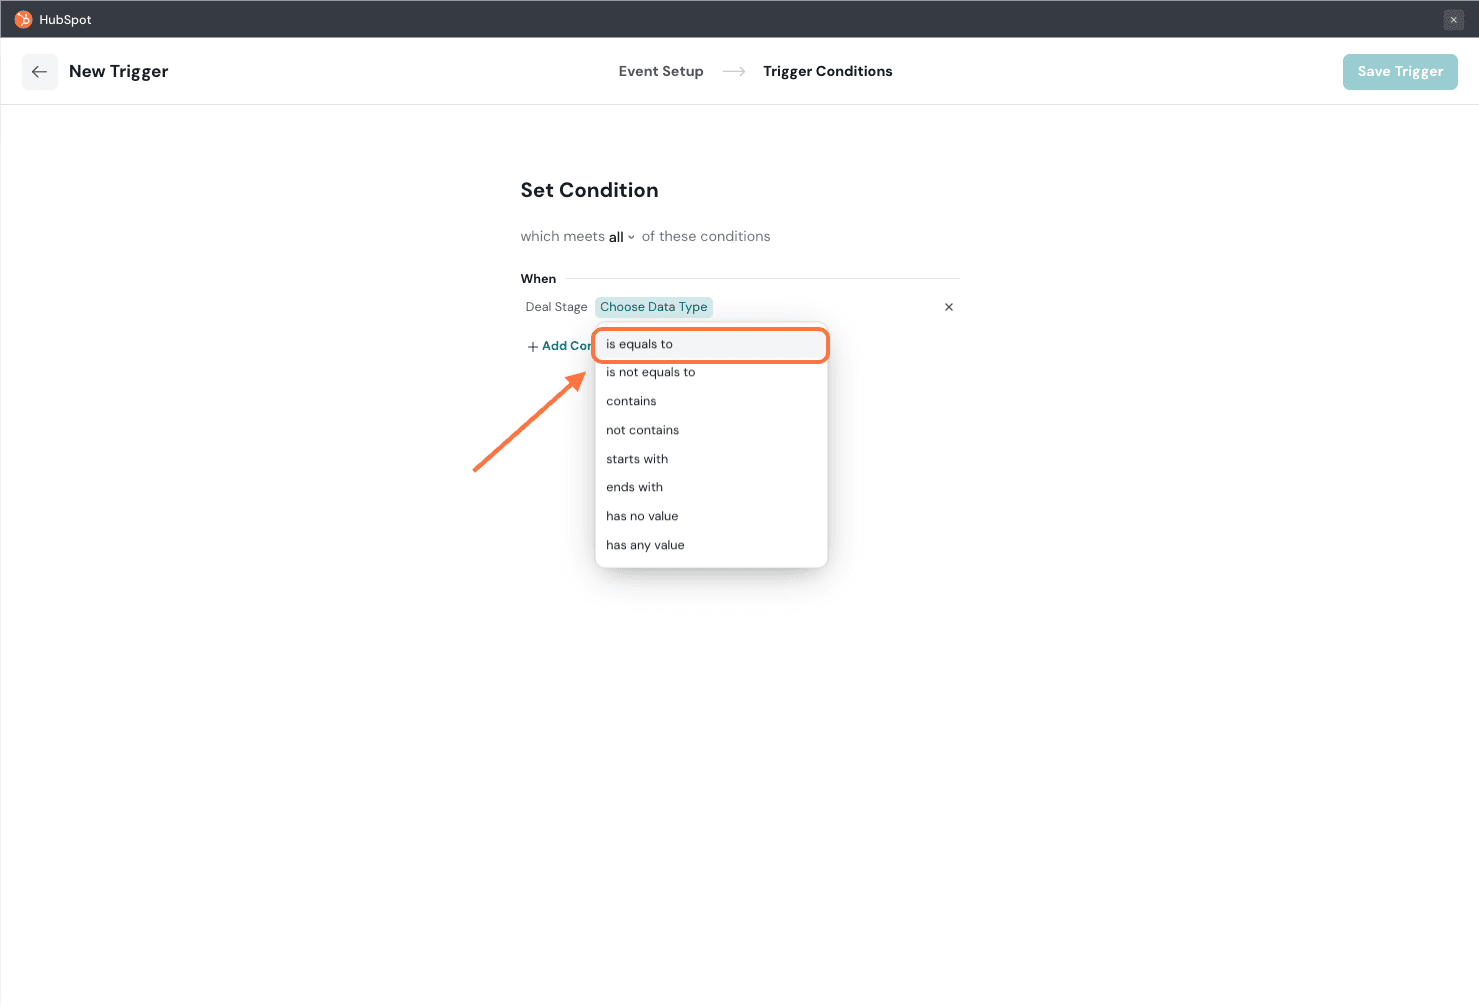Open the Event Setup step
This screenshot has width=1479, height=1005.
(x=660, y=72)
